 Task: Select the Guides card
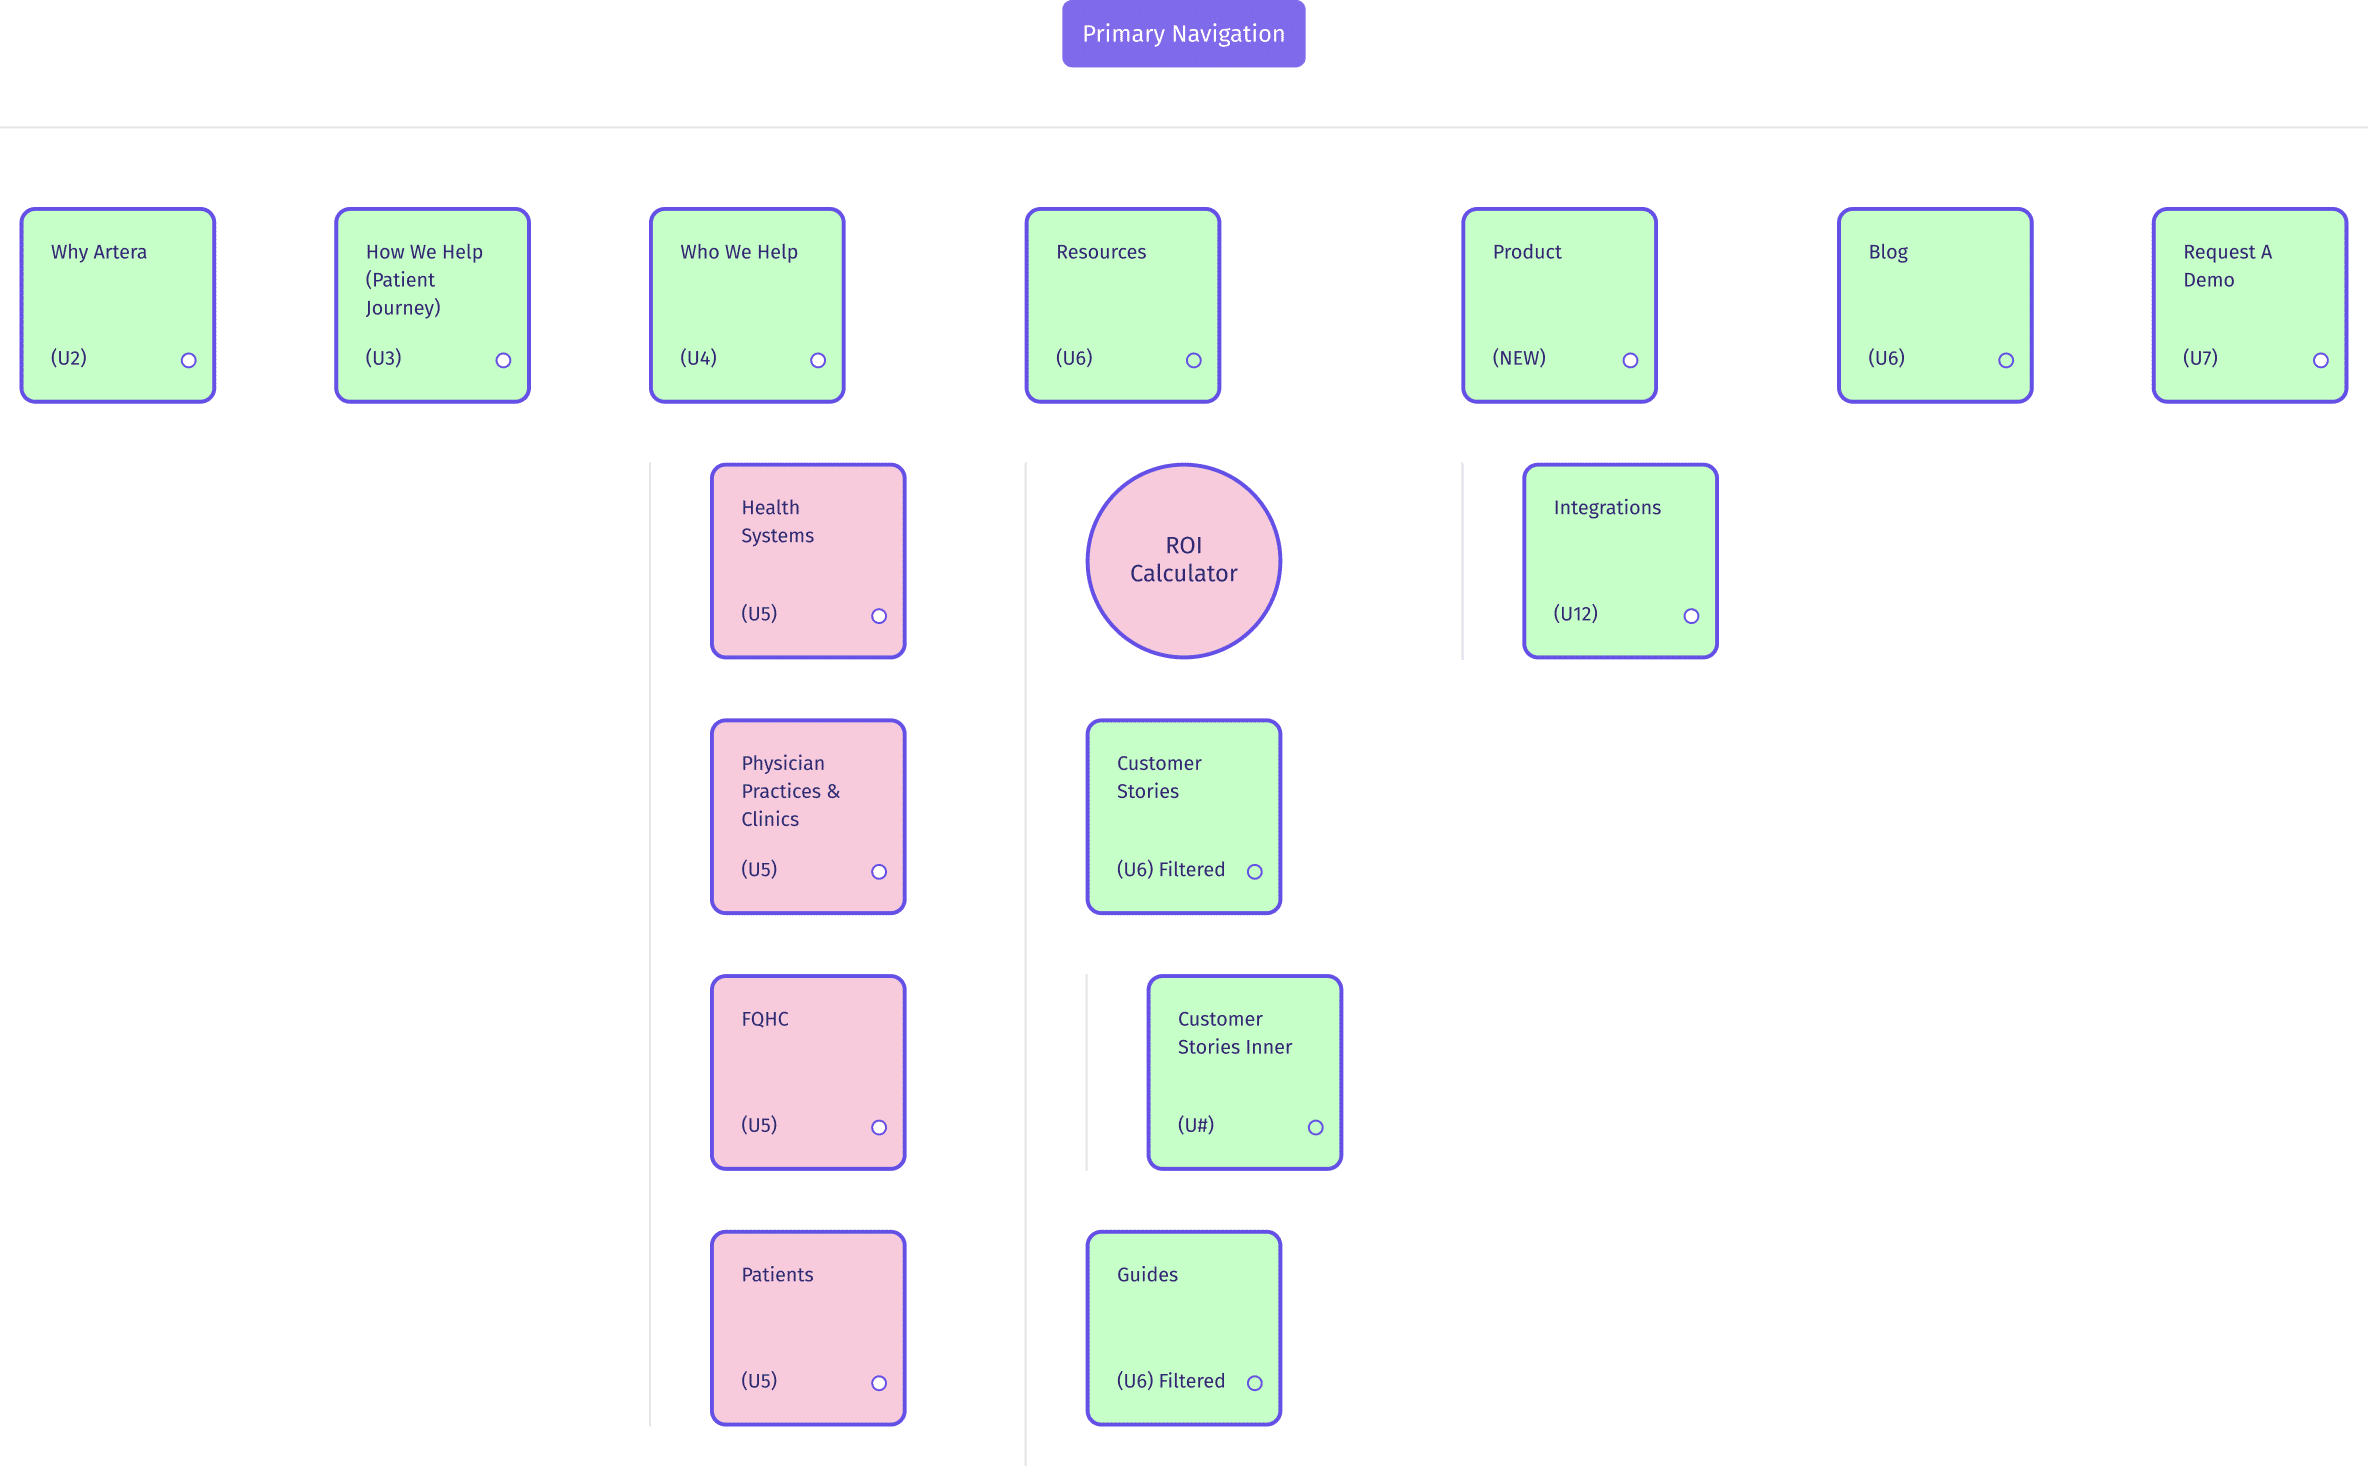tap(1184, 1328)
